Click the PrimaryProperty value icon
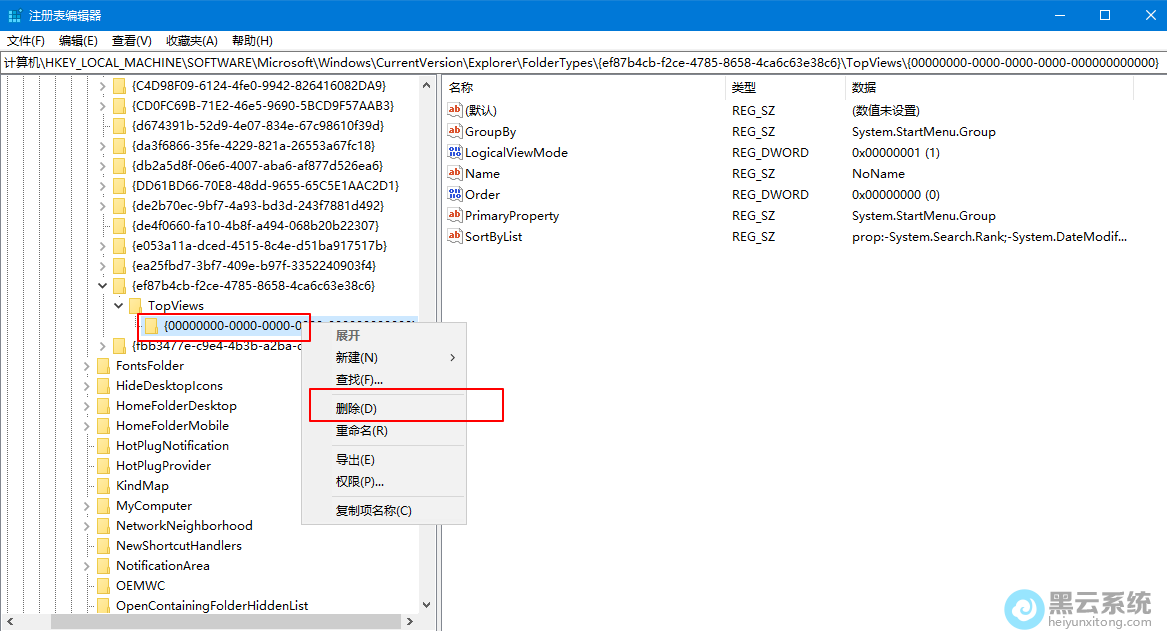The height and width of the screenshot is (634, 1167). [456, 215]
